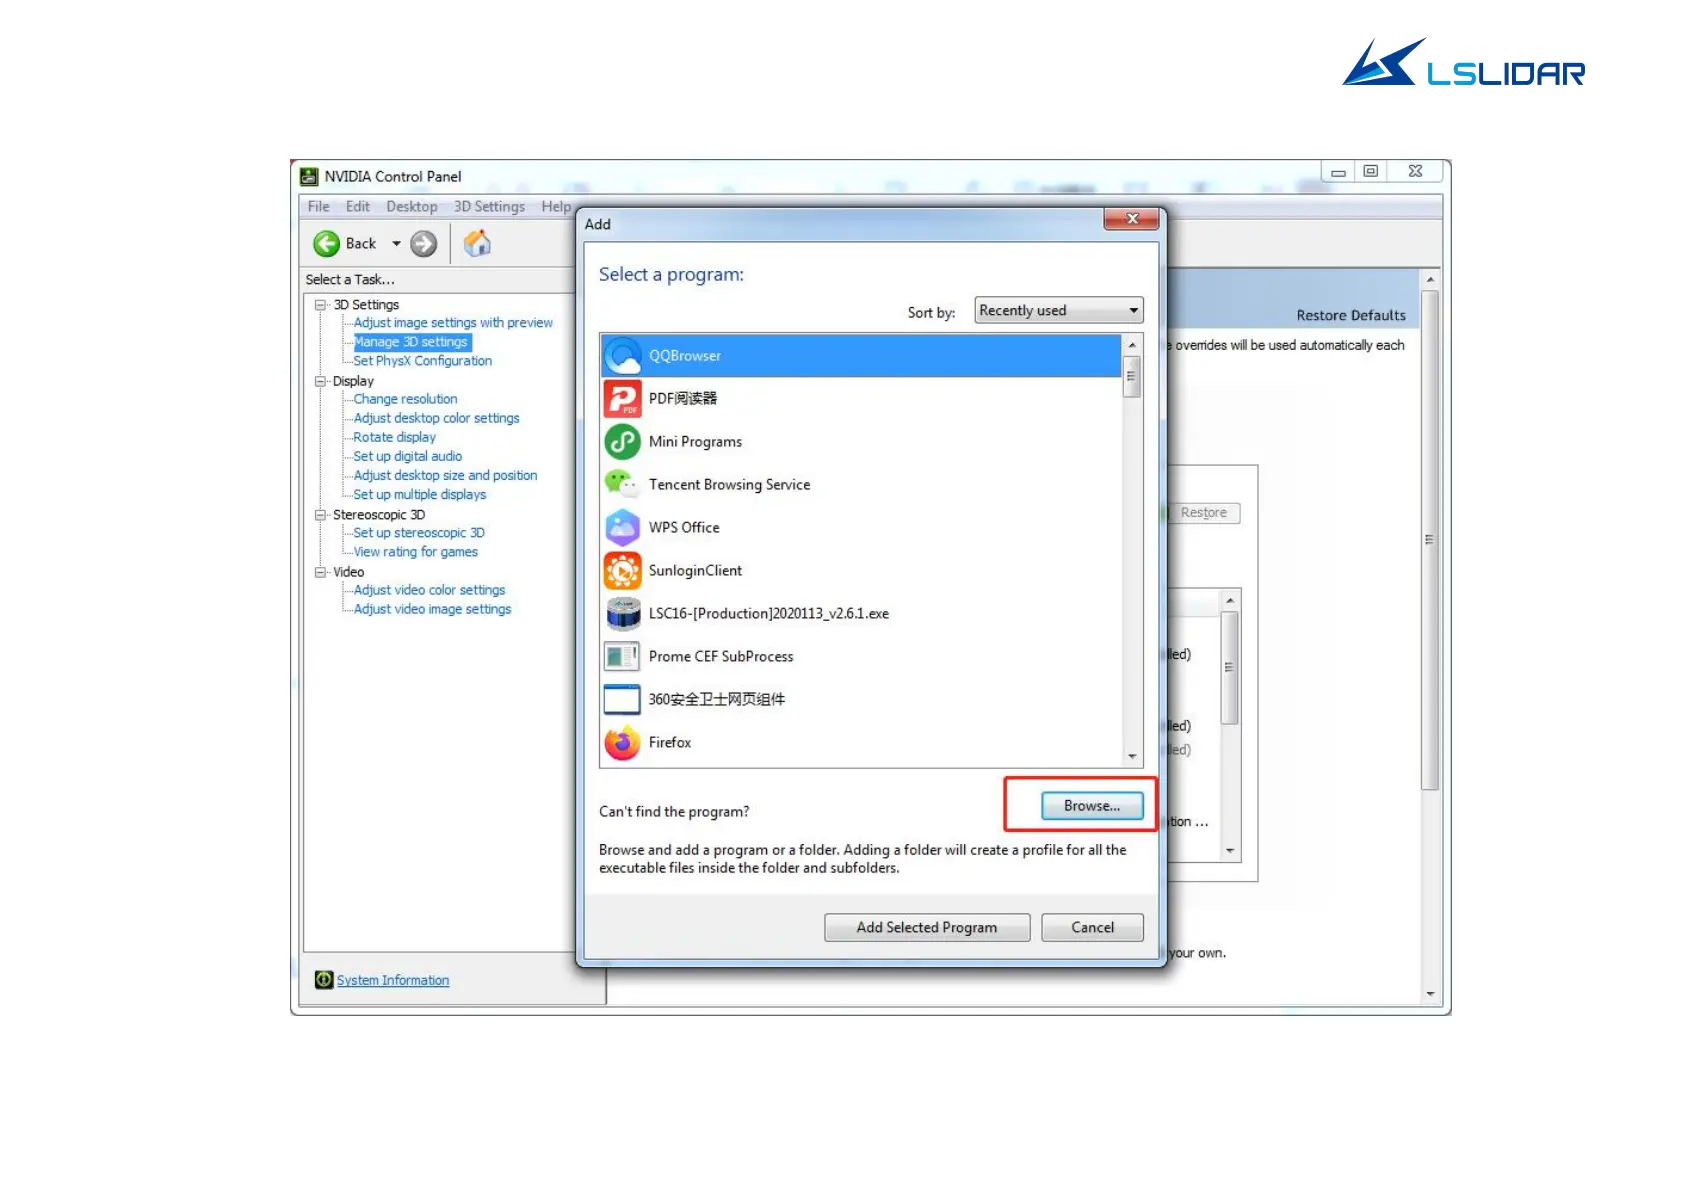Close the Add dialog with X
The width and height of the screenshot is (1684, 1191).
pos(1132,219)
